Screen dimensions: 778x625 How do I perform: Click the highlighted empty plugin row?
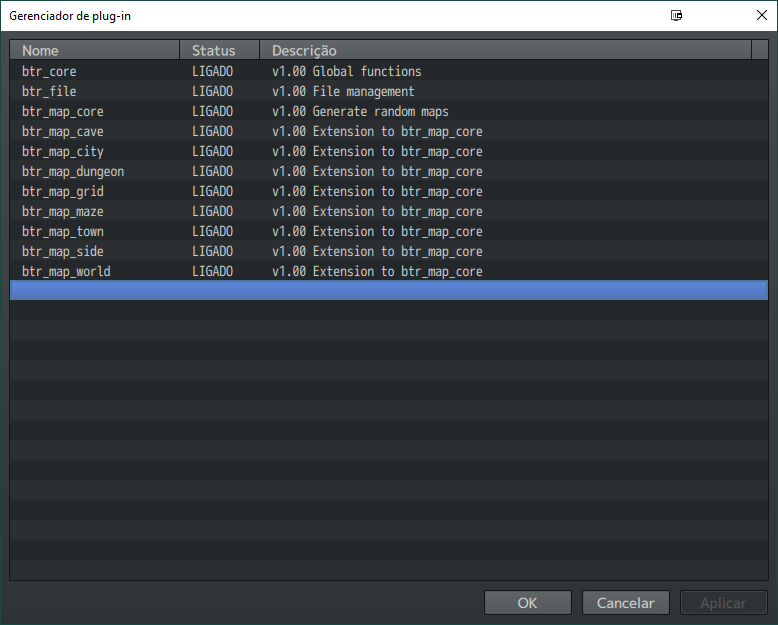(389, 290)
